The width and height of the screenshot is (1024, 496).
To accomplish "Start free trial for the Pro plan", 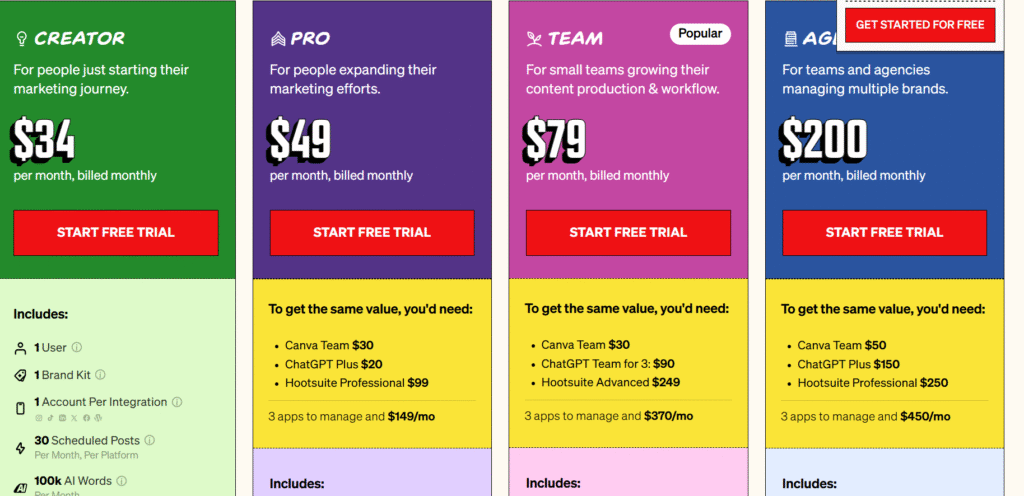I will [372, 232].
